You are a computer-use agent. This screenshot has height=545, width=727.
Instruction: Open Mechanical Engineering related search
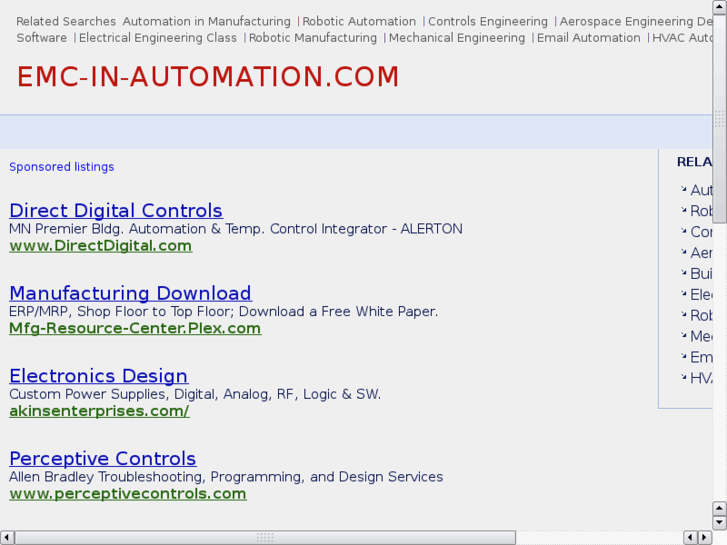457,38
